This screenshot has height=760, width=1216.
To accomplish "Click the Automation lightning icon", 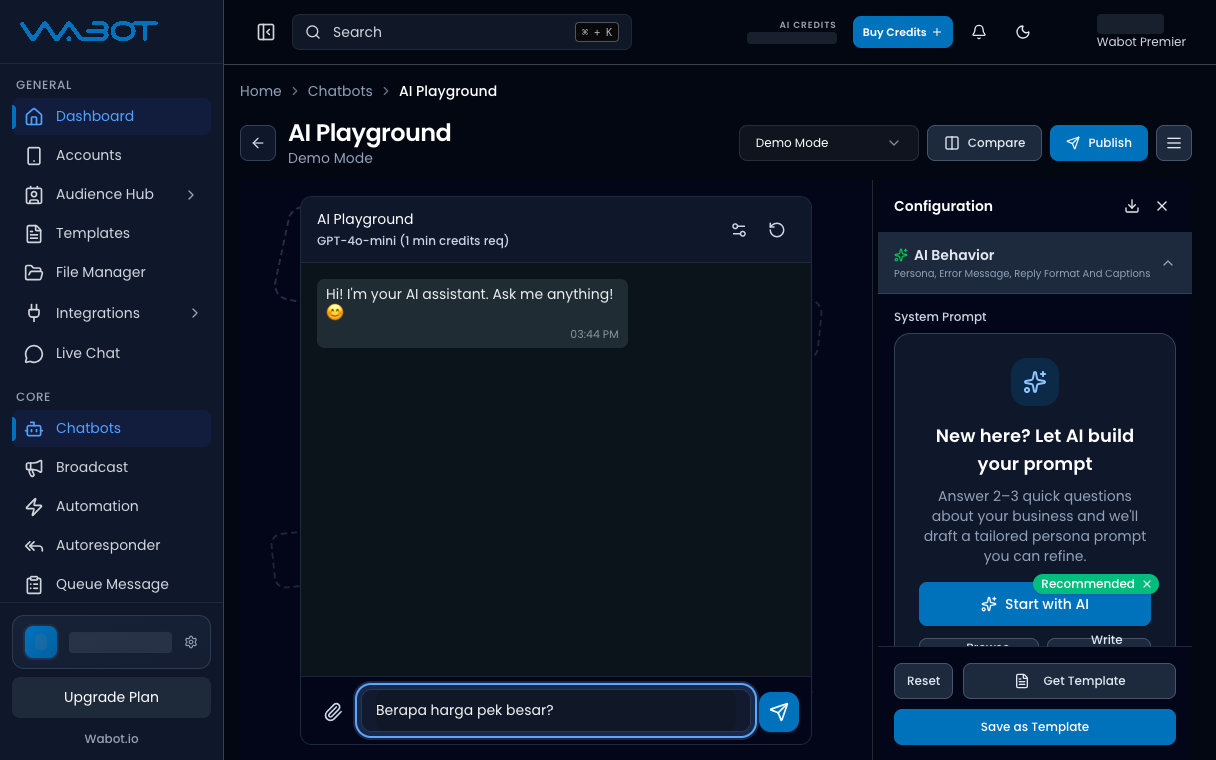I will click(34, 506).
